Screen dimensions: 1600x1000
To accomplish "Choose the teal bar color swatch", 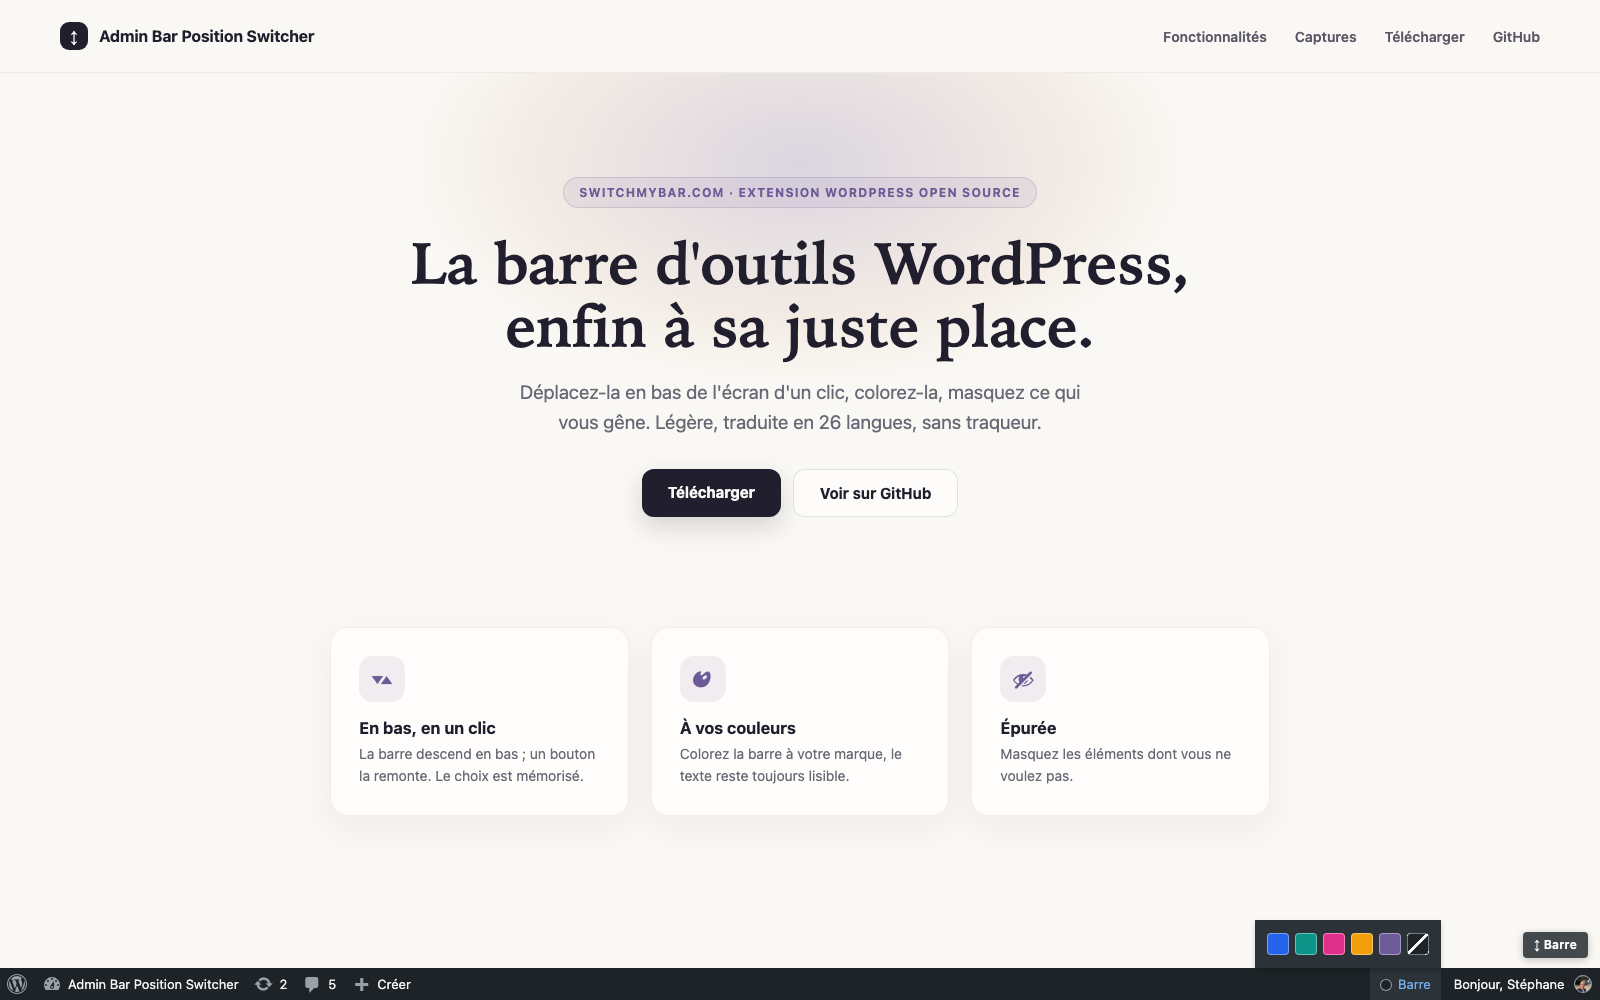I will tap(1306, 944).
